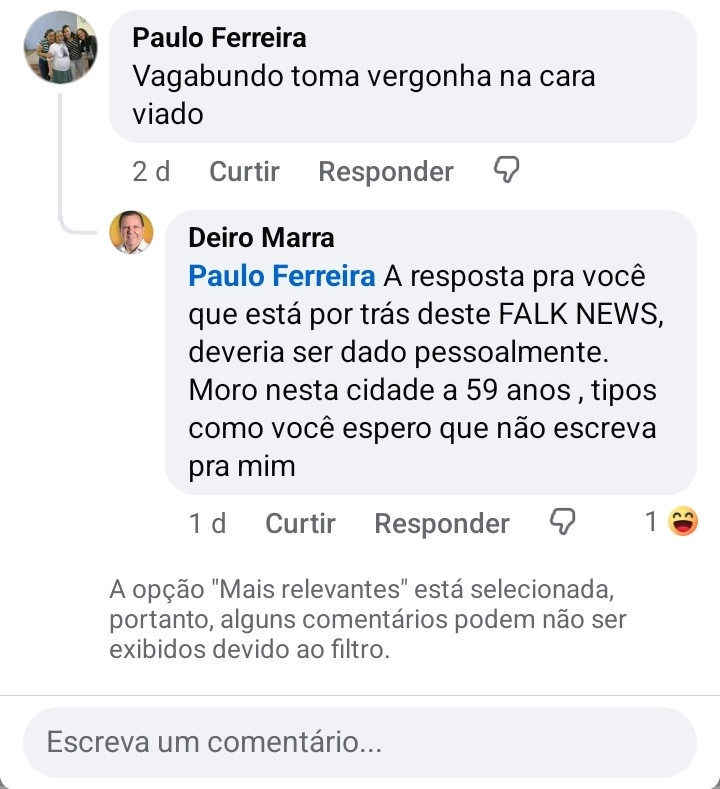This screenshot has height=789, width=720.
Task: Open Deiro Marra's profile picture
Action: (131, 233)
